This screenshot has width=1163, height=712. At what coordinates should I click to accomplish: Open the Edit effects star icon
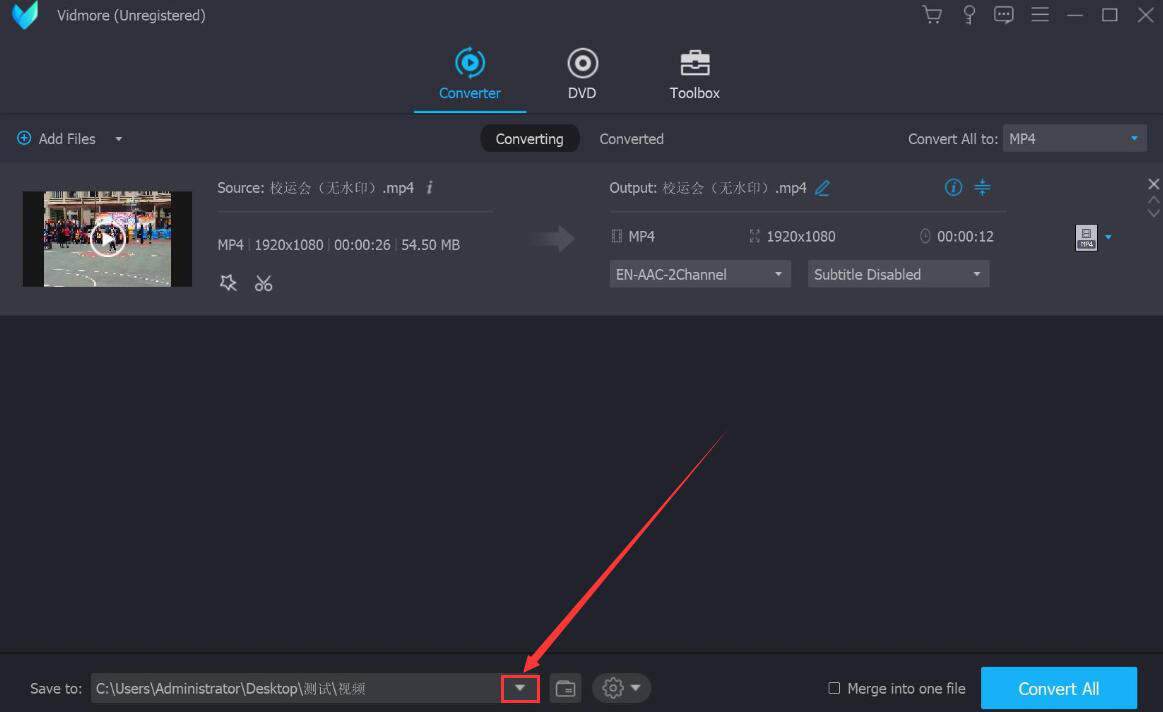tap(228, 283)
